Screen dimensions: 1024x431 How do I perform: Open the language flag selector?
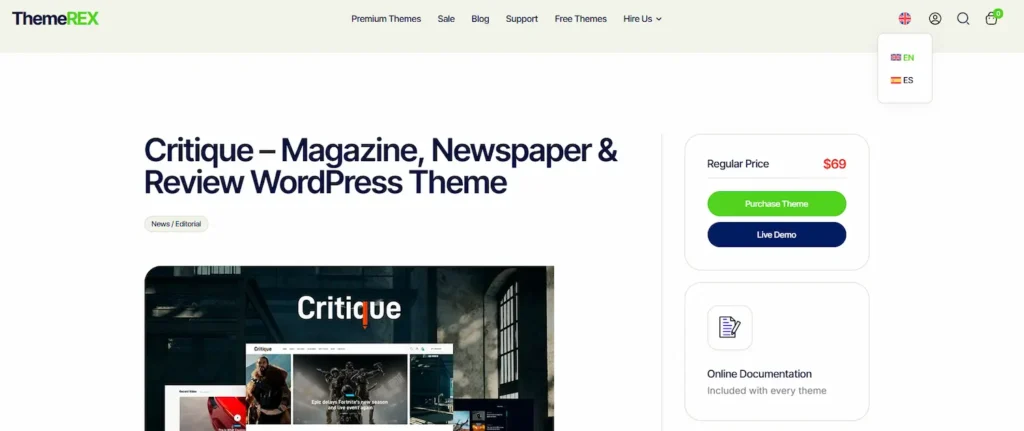point(904,19)
